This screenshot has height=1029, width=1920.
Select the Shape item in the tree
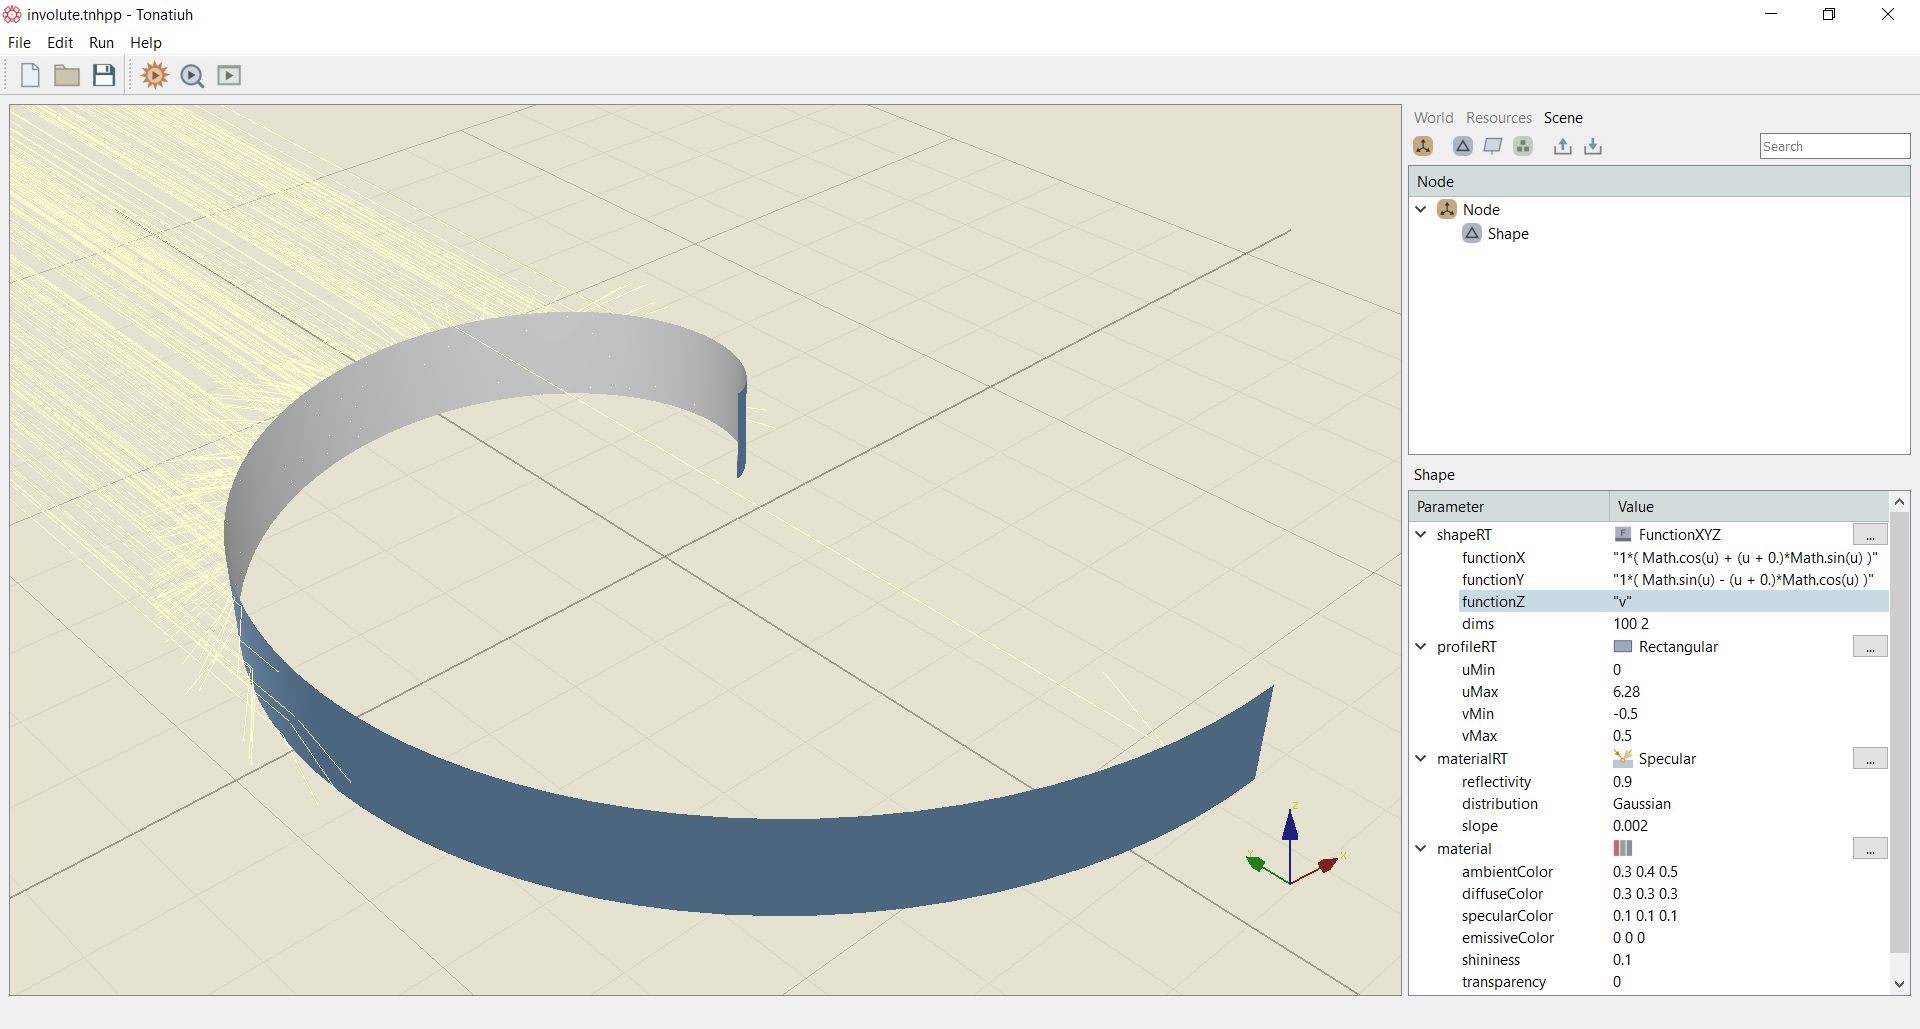pyautogui.click(x=1507, y=233)
